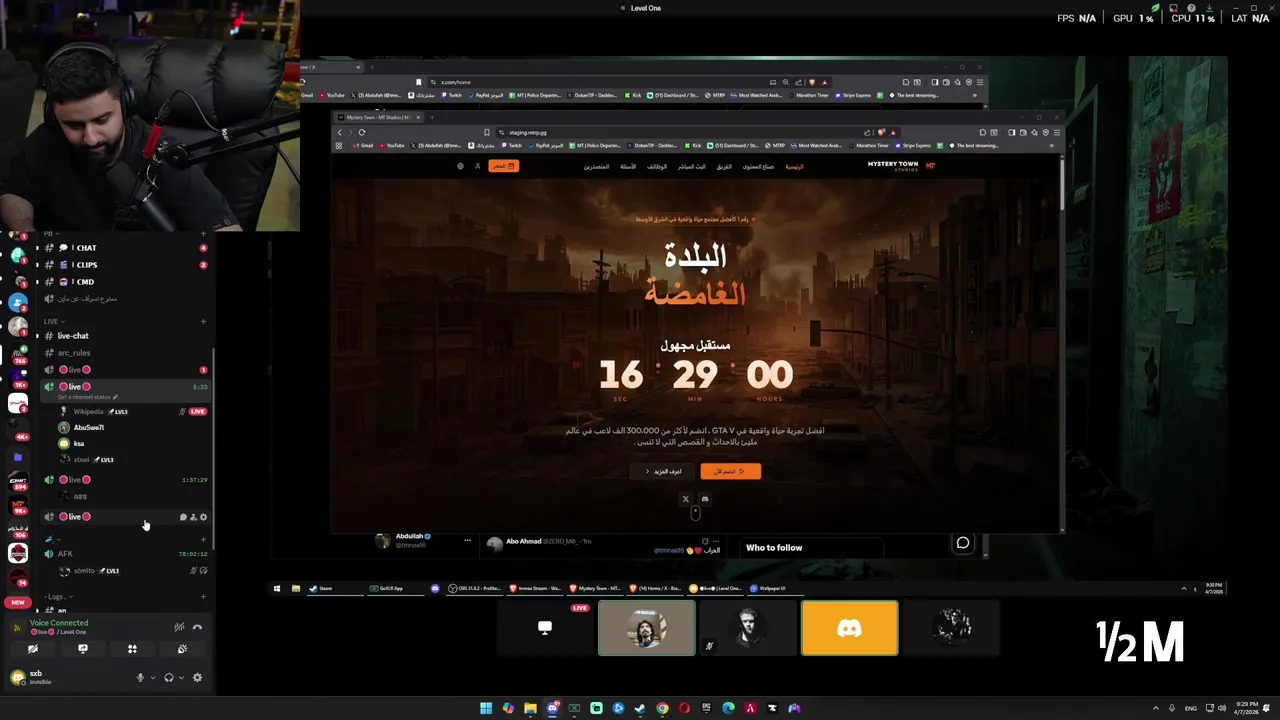Open the blue folder in the server list
This screenshot has height=720, width=1280.
18,457
